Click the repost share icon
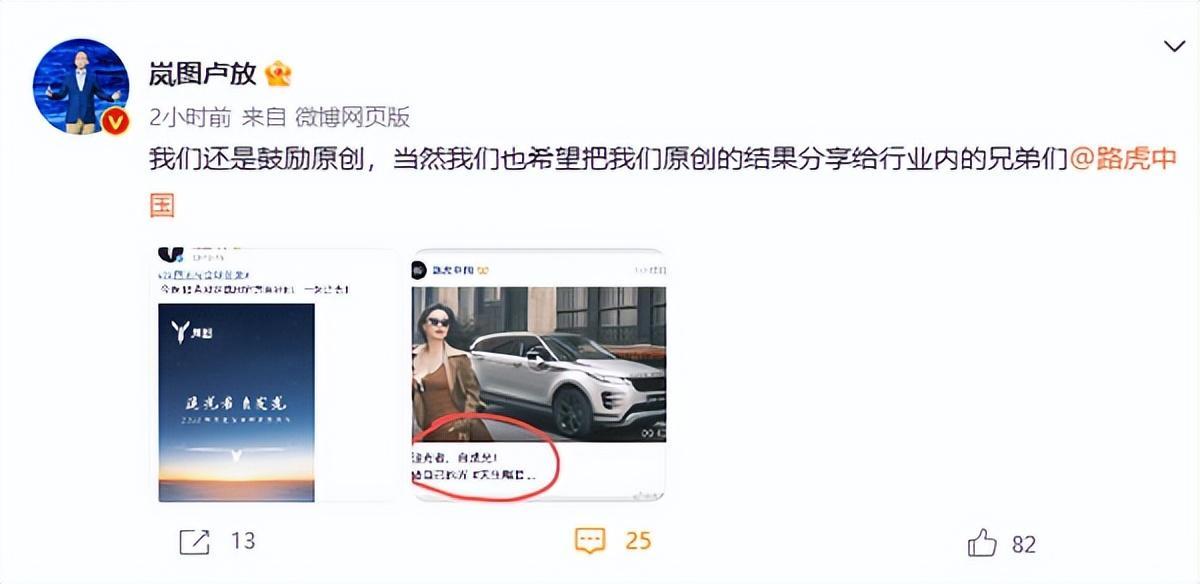 tap(194, 542)
